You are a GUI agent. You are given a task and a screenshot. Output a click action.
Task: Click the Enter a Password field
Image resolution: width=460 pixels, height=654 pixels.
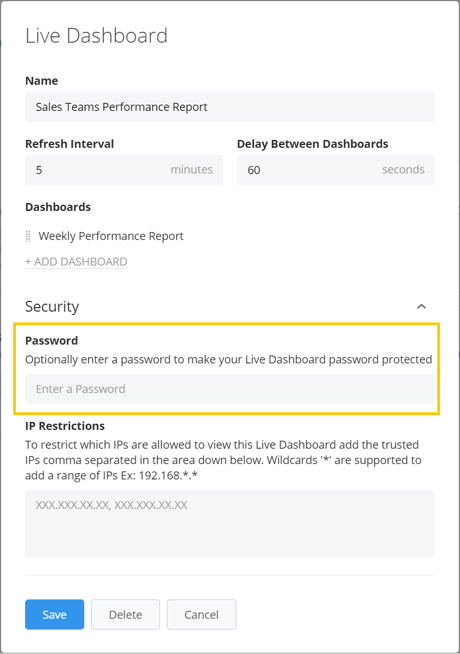click(x=230, y=389)
